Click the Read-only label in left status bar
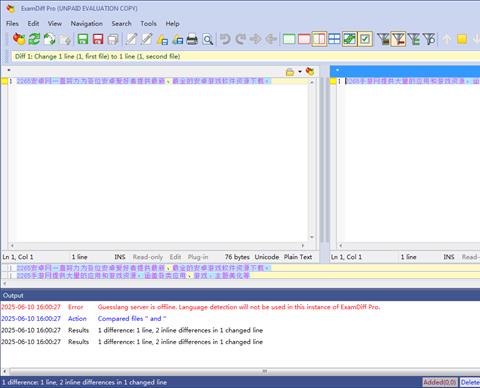 [x=148, y=257]
